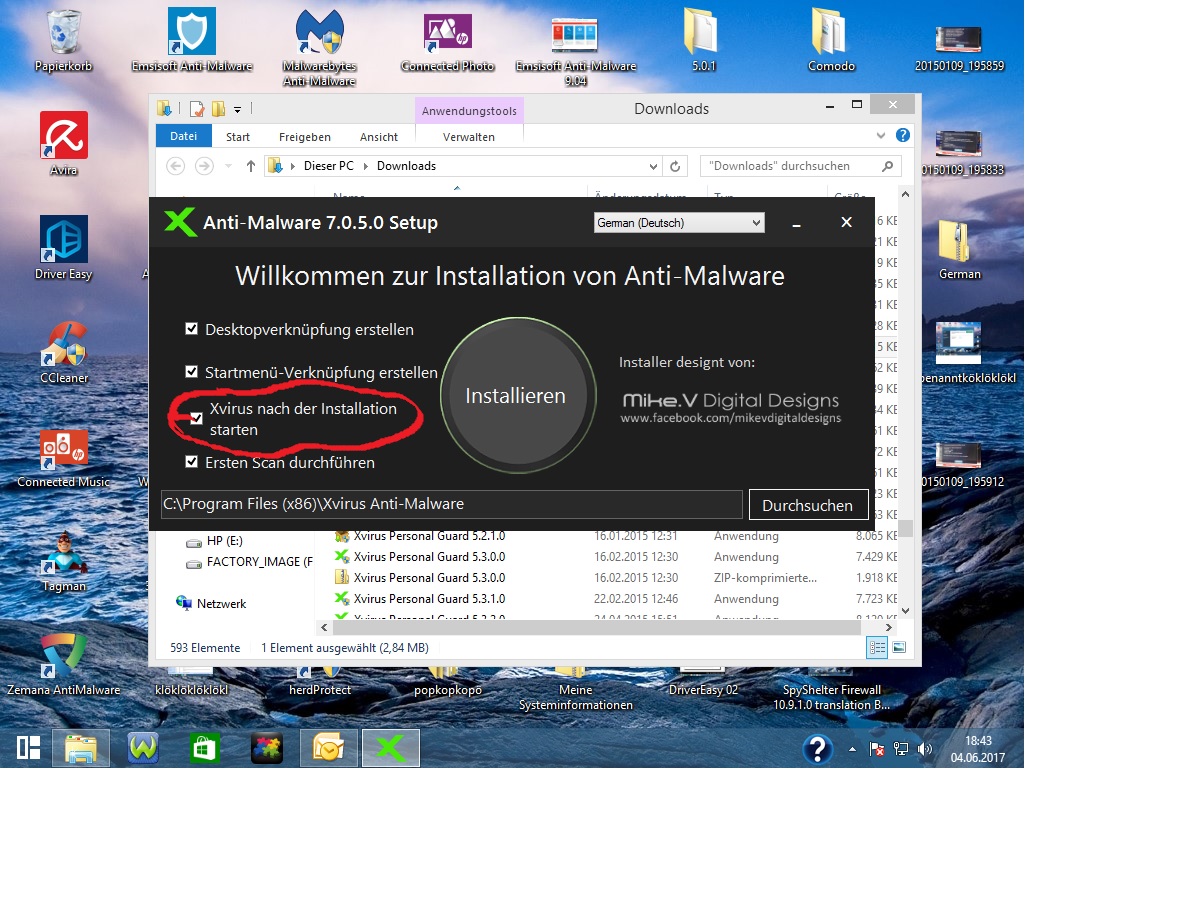The image size is (1192, 900).
Task: Open quick access toolbar customize dropdown
Action: [237, 109]
